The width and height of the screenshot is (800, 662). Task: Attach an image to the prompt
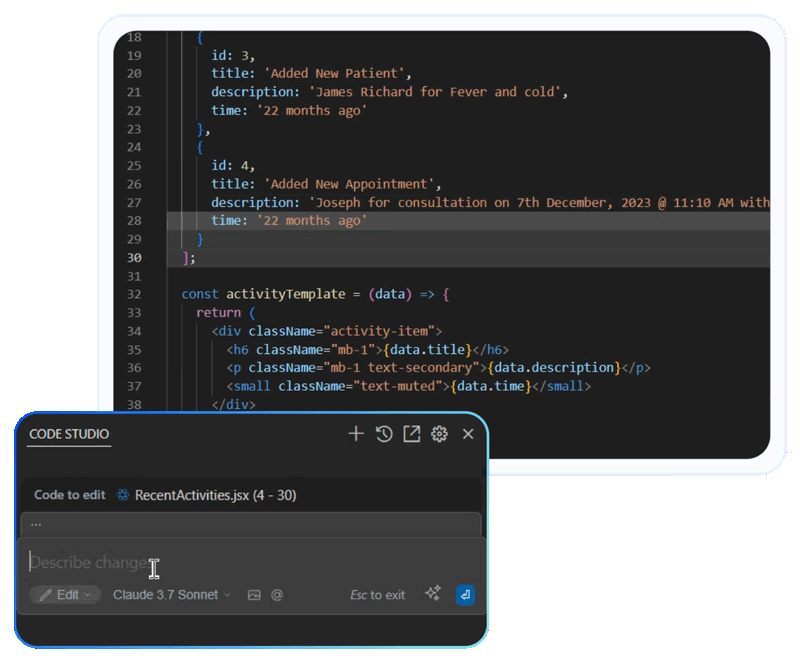(254, 595)
